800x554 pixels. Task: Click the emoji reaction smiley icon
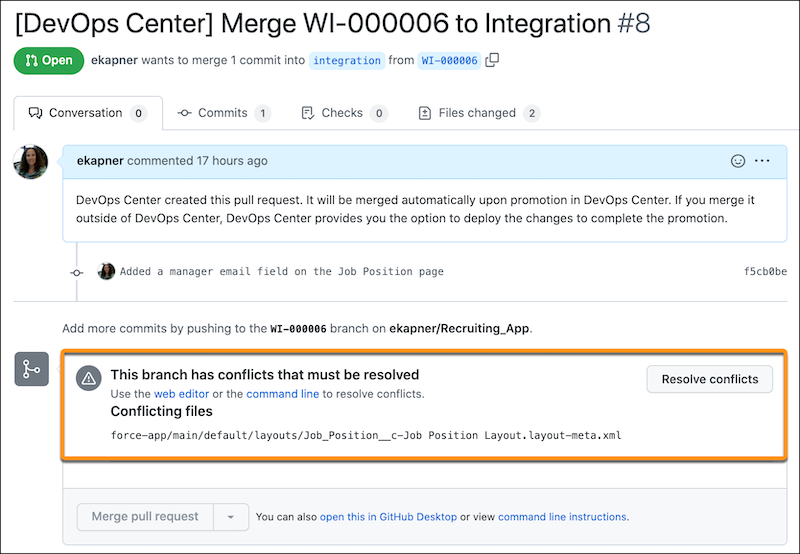(738, 161)
